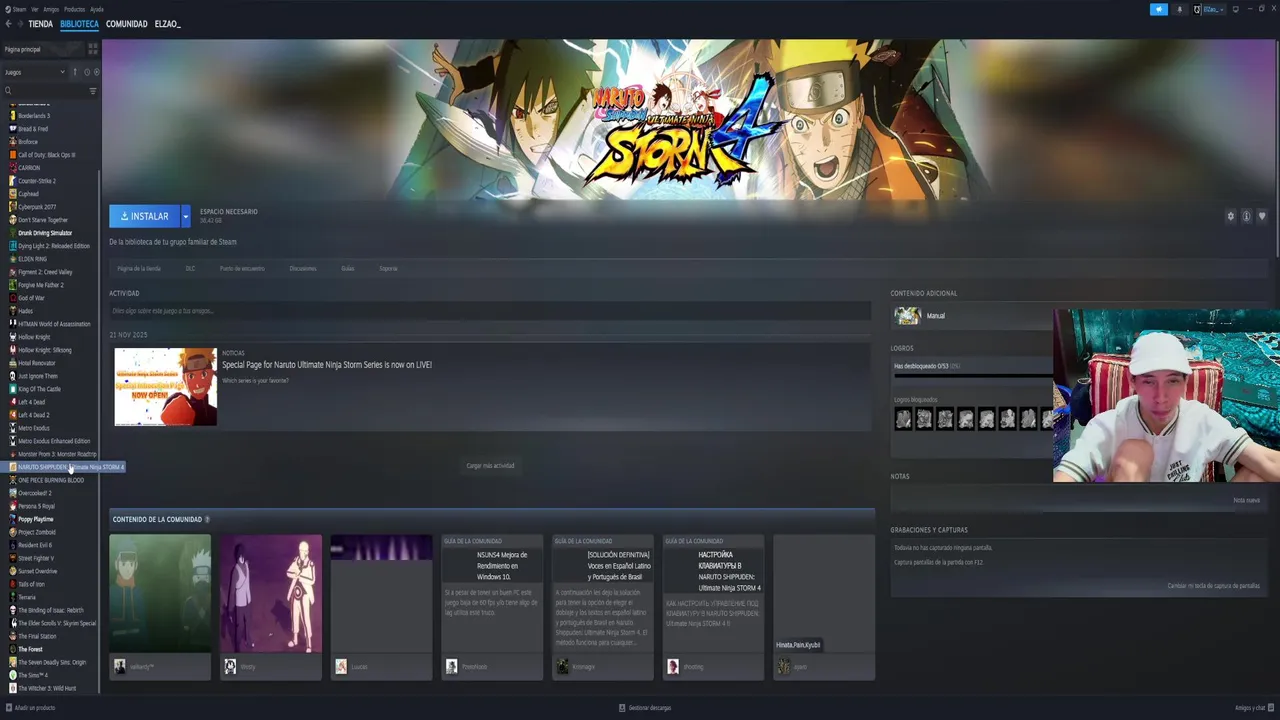Open advanced filter options icon
Screen dimensions: 1280x720
pyautogui.click(x=93, y=91)
